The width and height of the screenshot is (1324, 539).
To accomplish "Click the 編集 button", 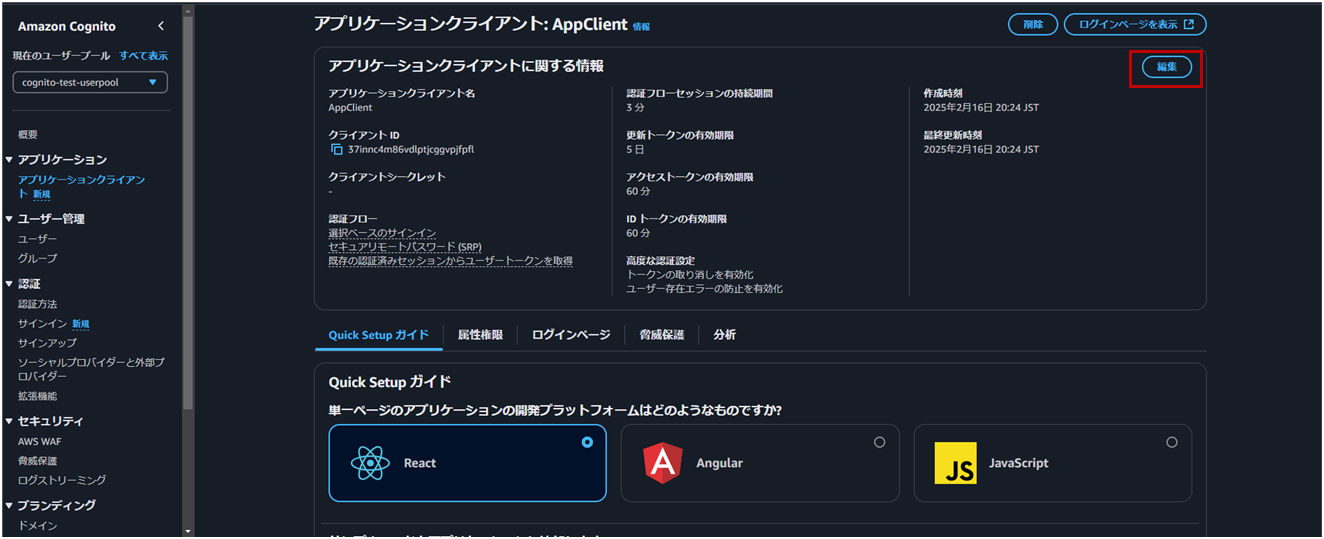I will pos(1167,67).
